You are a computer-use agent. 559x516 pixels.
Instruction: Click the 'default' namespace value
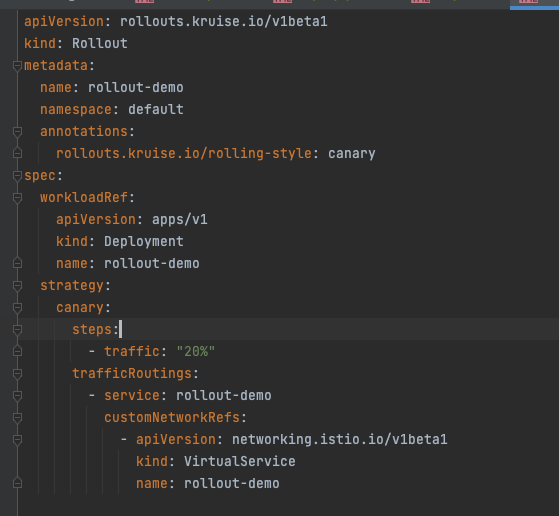156,109
